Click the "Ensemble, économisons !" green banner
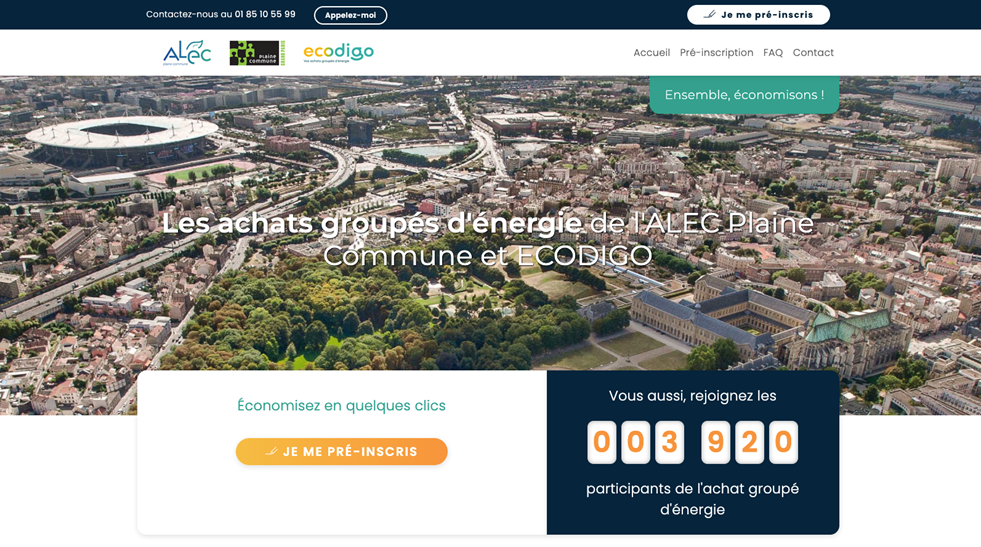 (x=744, y=95)
